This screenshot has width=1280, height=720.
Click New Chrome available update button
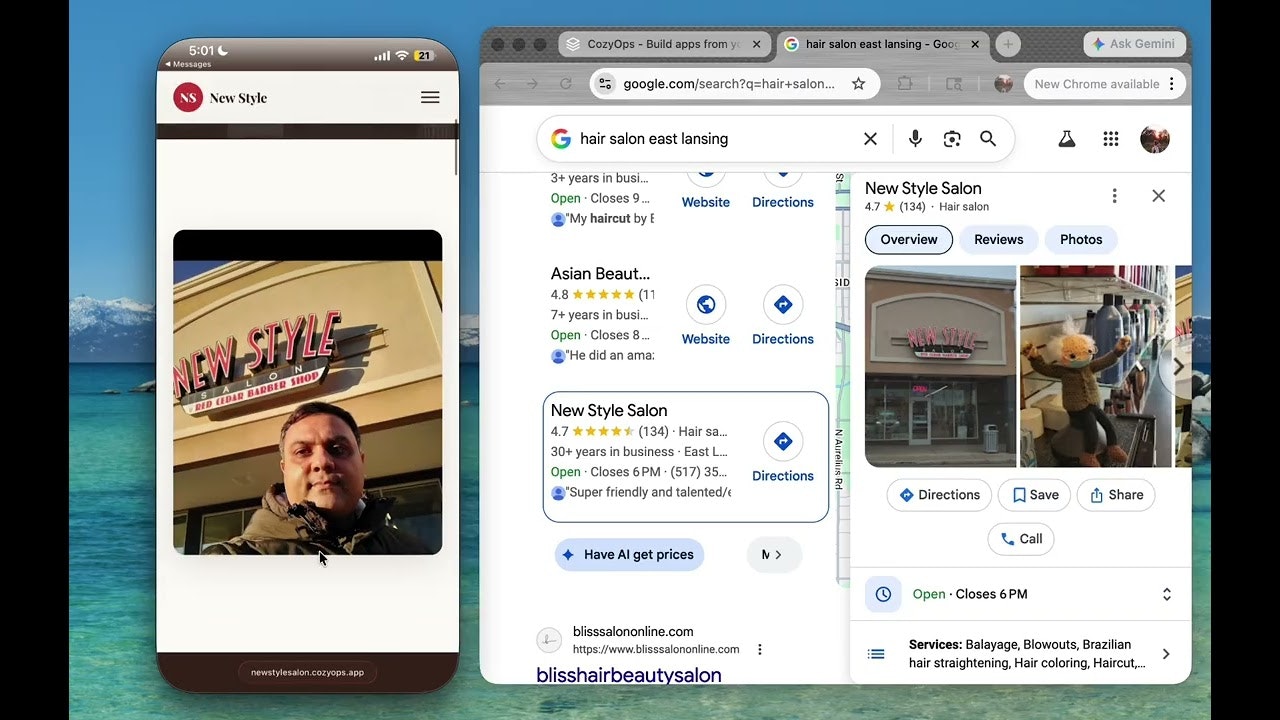[1097, 84]
